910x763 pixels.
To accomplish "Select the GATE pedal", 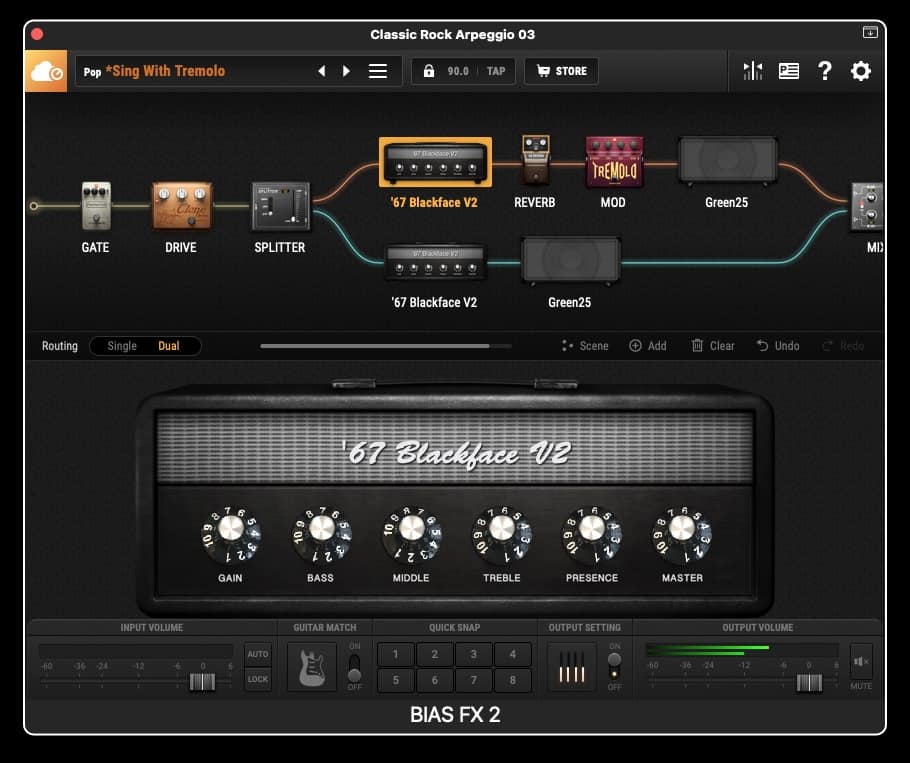I will 96,205.
